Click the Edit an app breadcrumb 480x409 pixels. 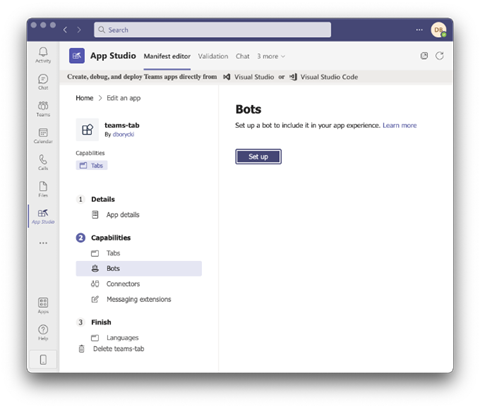tap(124, 98)
